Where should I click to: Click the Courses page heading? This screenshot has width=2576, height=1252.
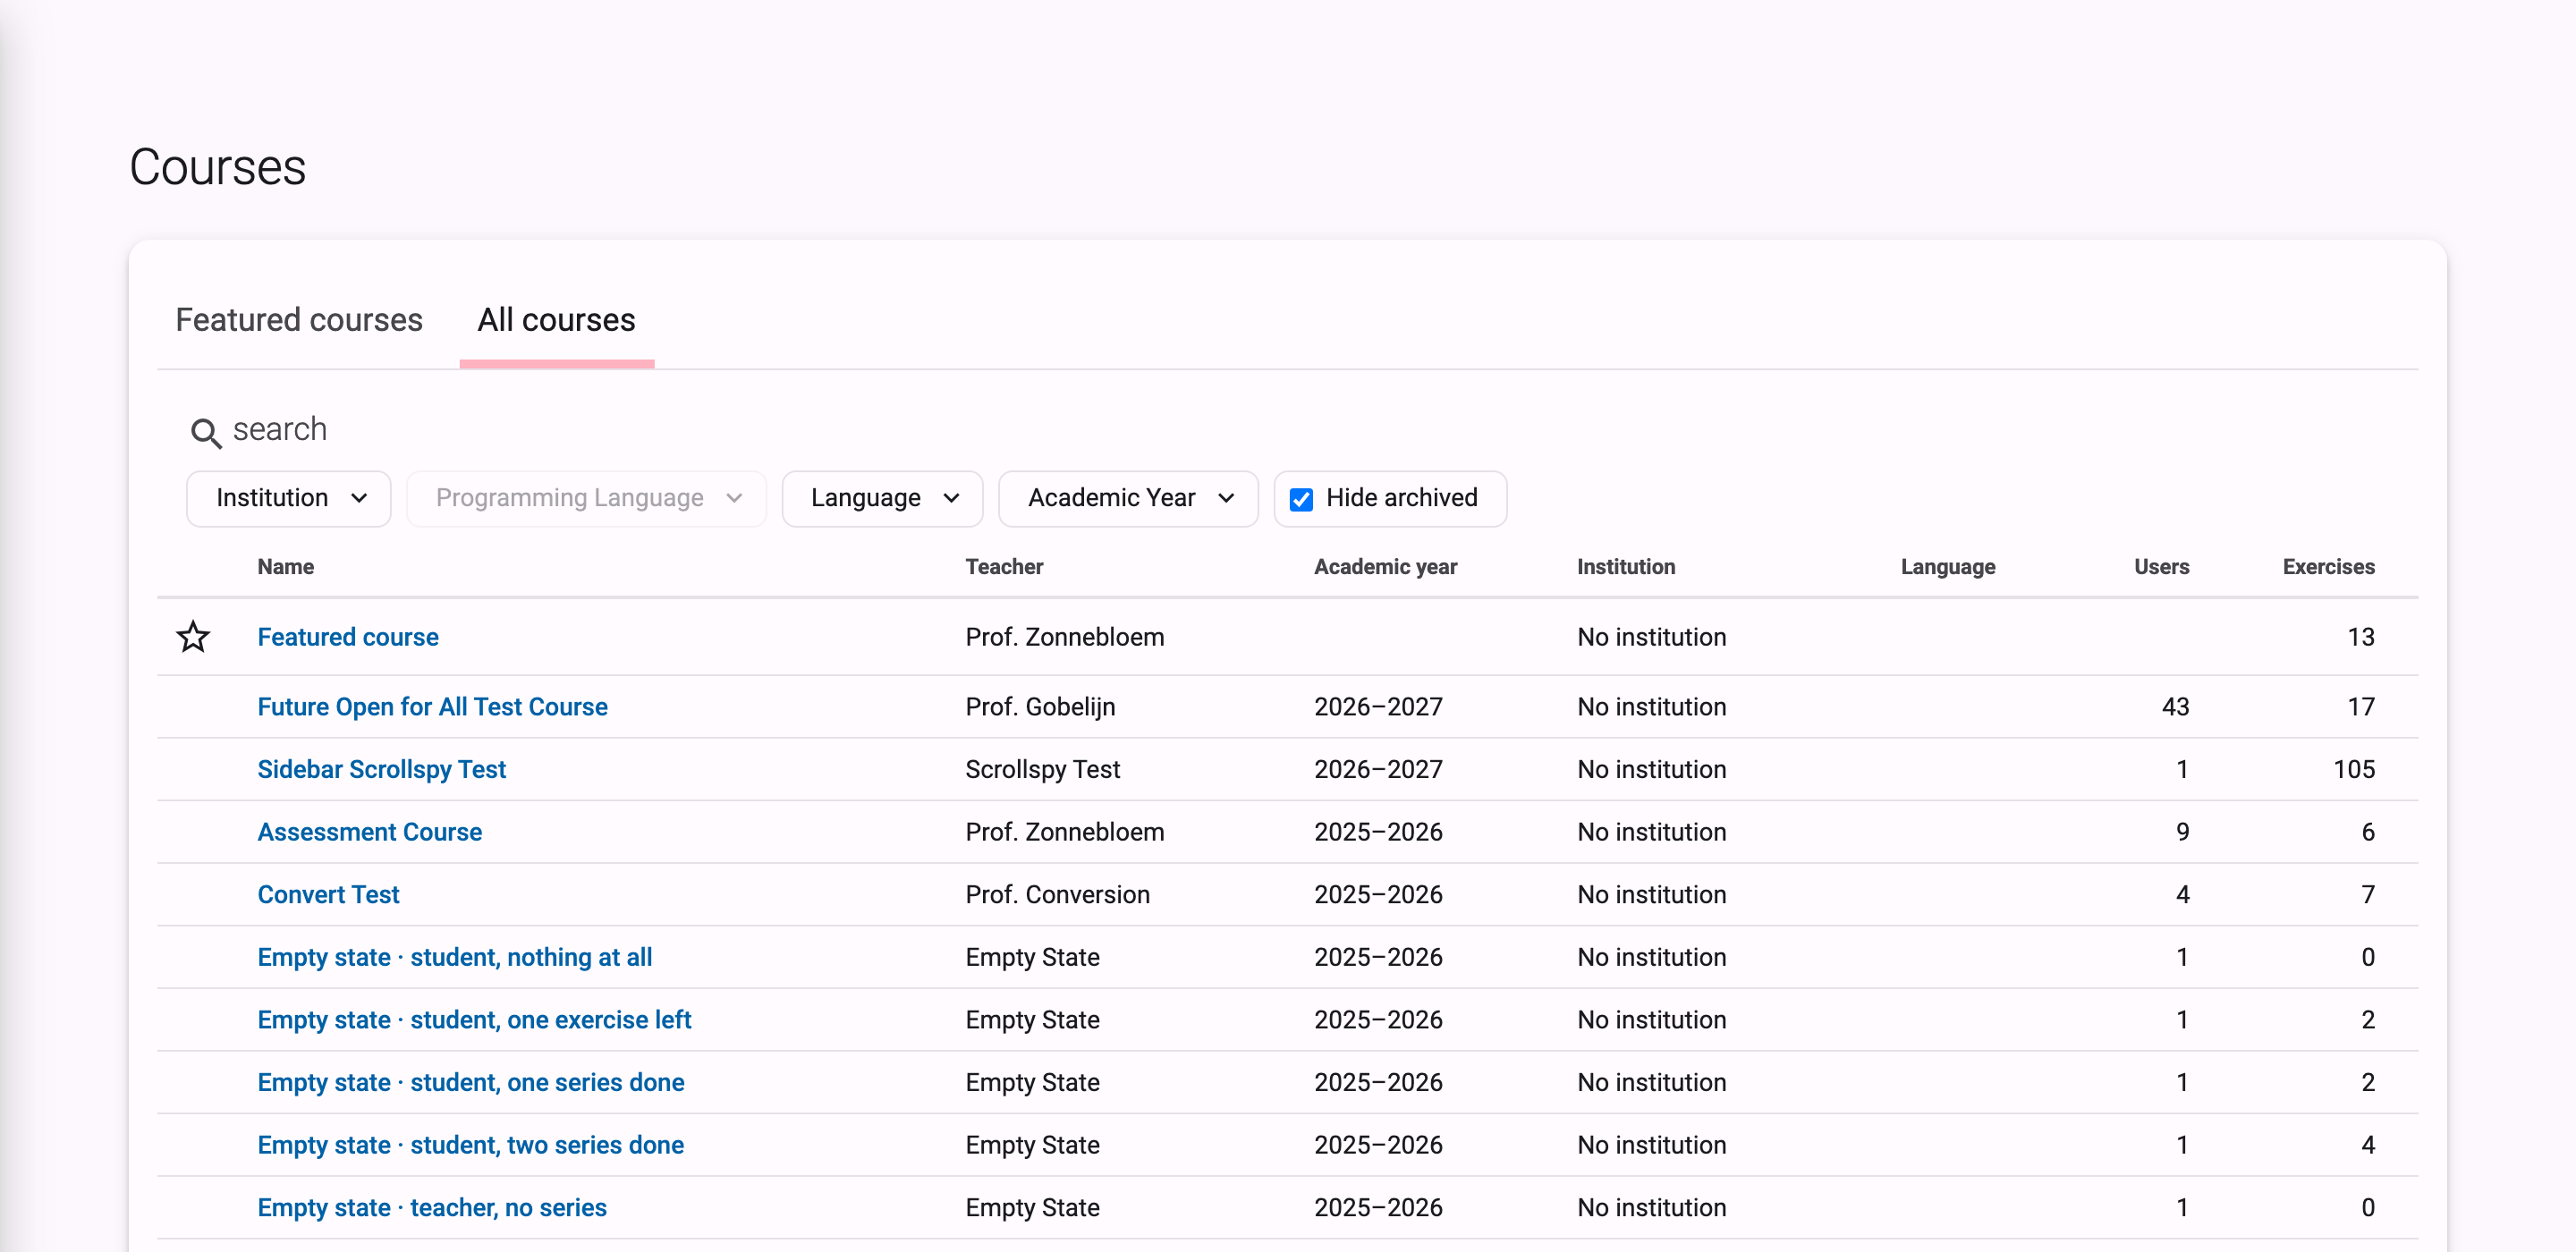(218, 167)
